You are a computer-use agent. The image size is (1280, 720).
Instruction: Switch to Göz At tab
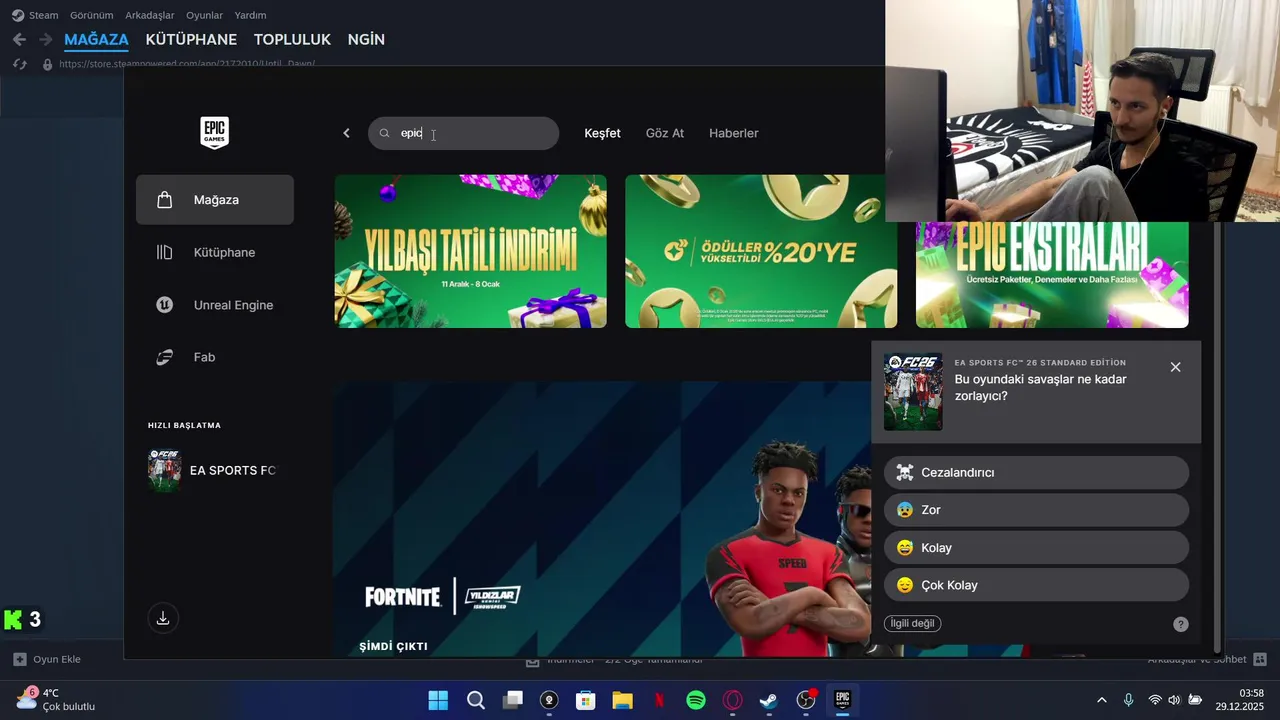665,133
